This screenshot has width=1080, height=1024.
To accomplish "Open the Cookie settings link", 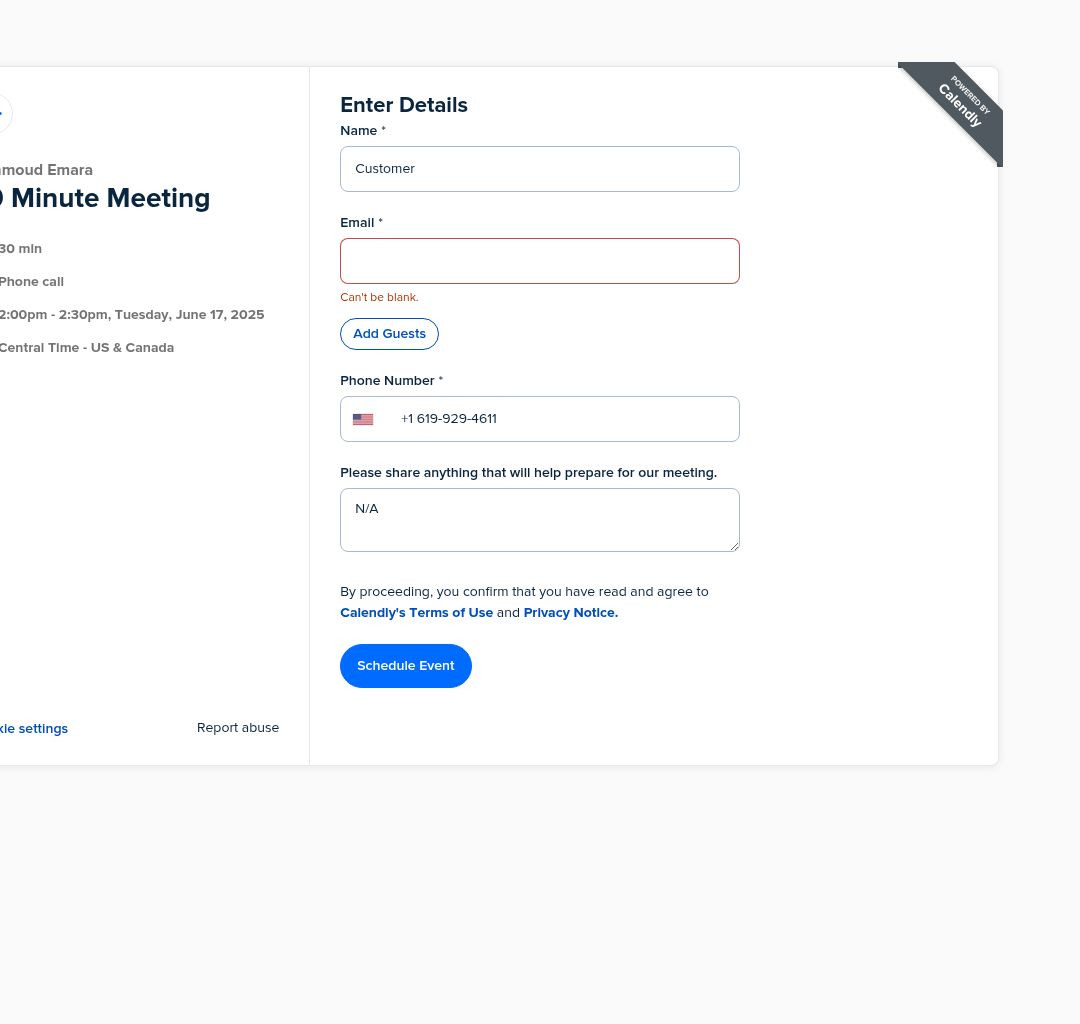I will (34, 729).
